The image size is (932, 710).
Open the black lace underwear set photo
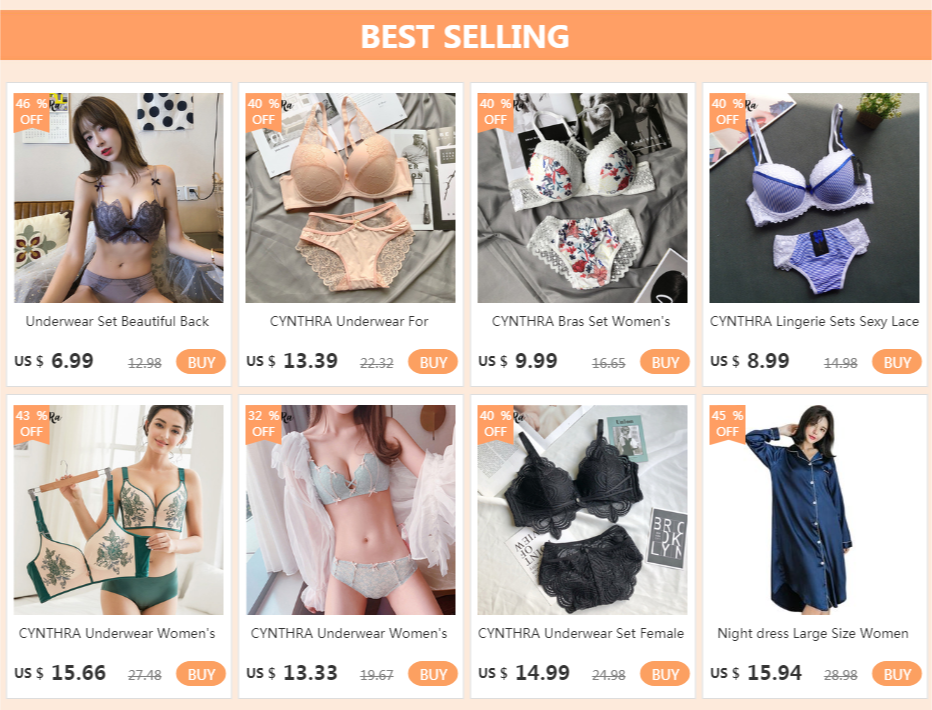[x=582, y=510]
